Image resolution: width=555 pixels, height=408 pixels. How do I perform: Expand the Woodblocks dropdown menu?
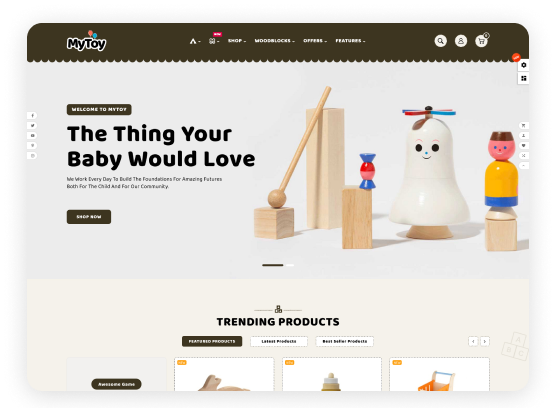(275, 41)
